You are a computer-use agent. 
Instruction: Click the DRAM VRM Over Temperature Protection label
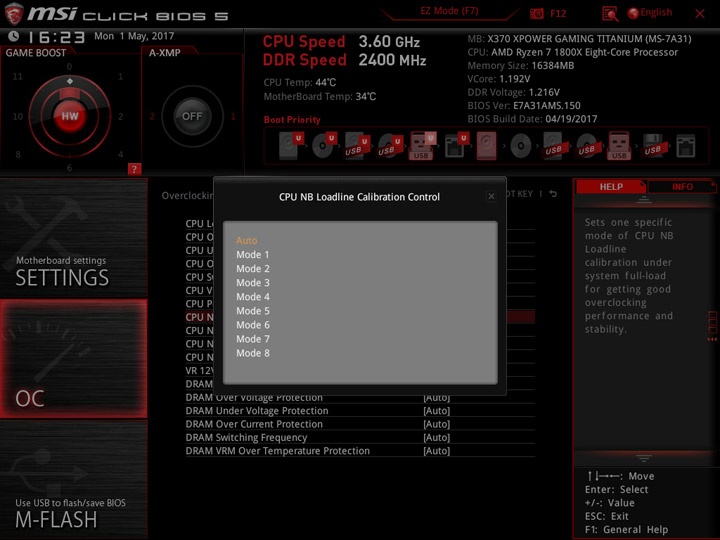click(277, 451)
